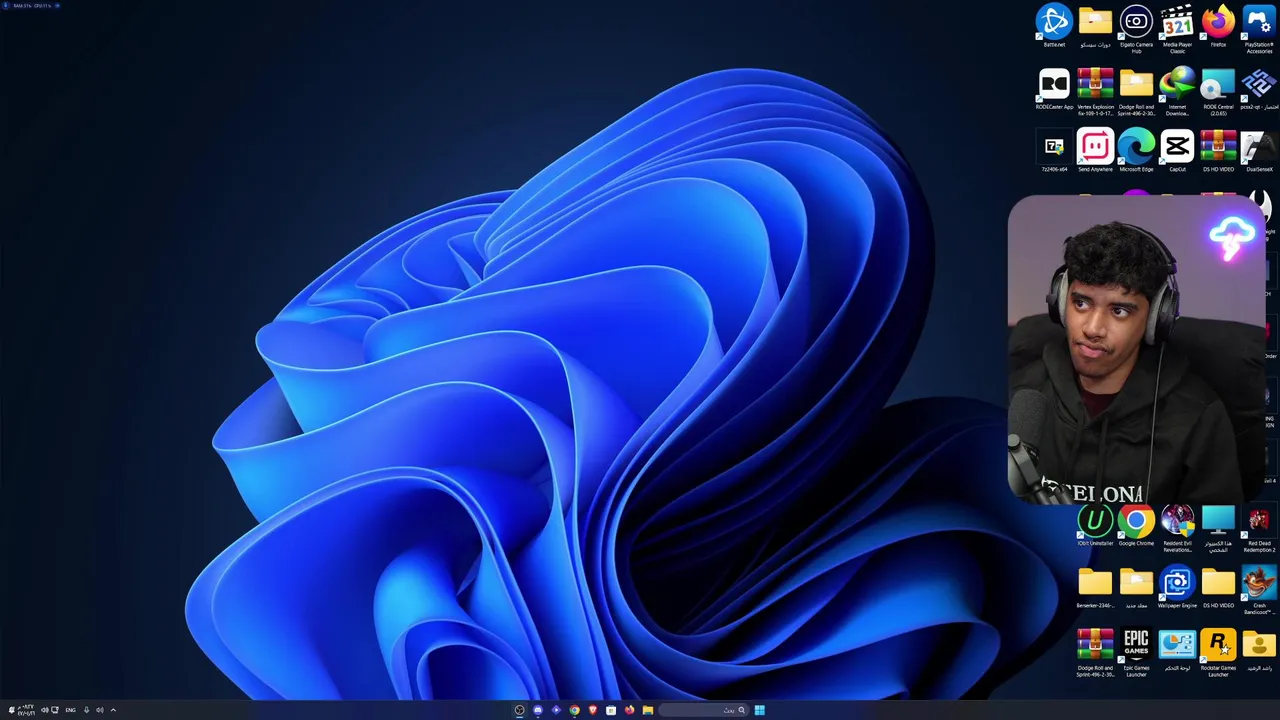Select the DS HD VIDEO yellow folder
Image resolution: width=1280 pixels, height=720 pixels.
1218,587
